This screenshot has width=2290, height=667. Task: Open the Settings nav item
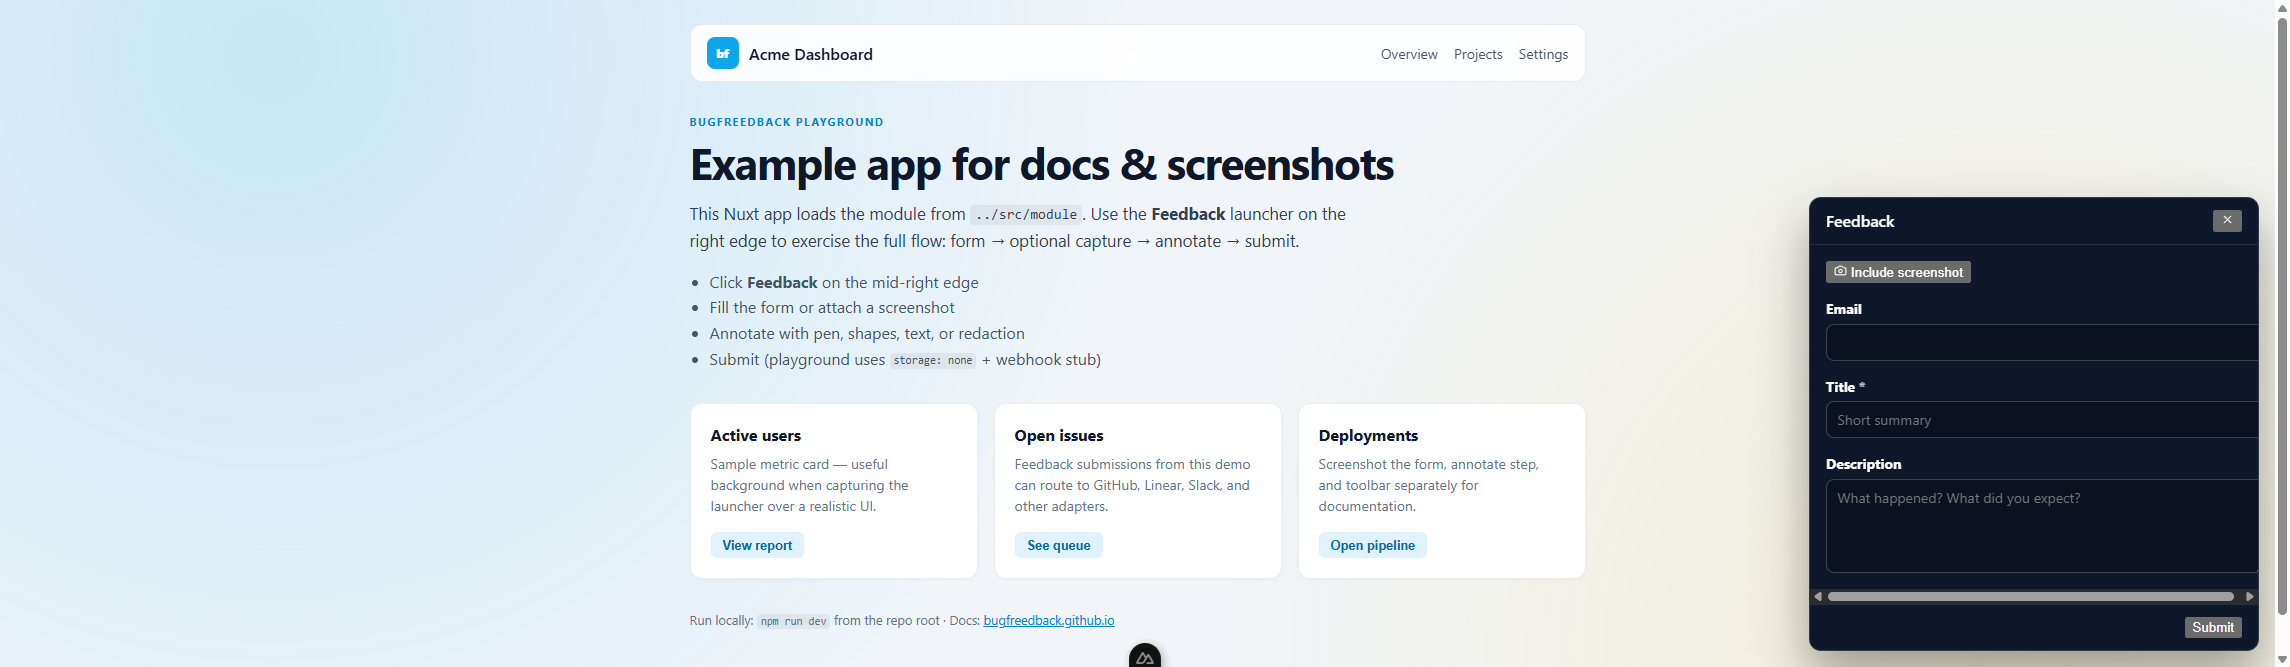pos(1542,54)
